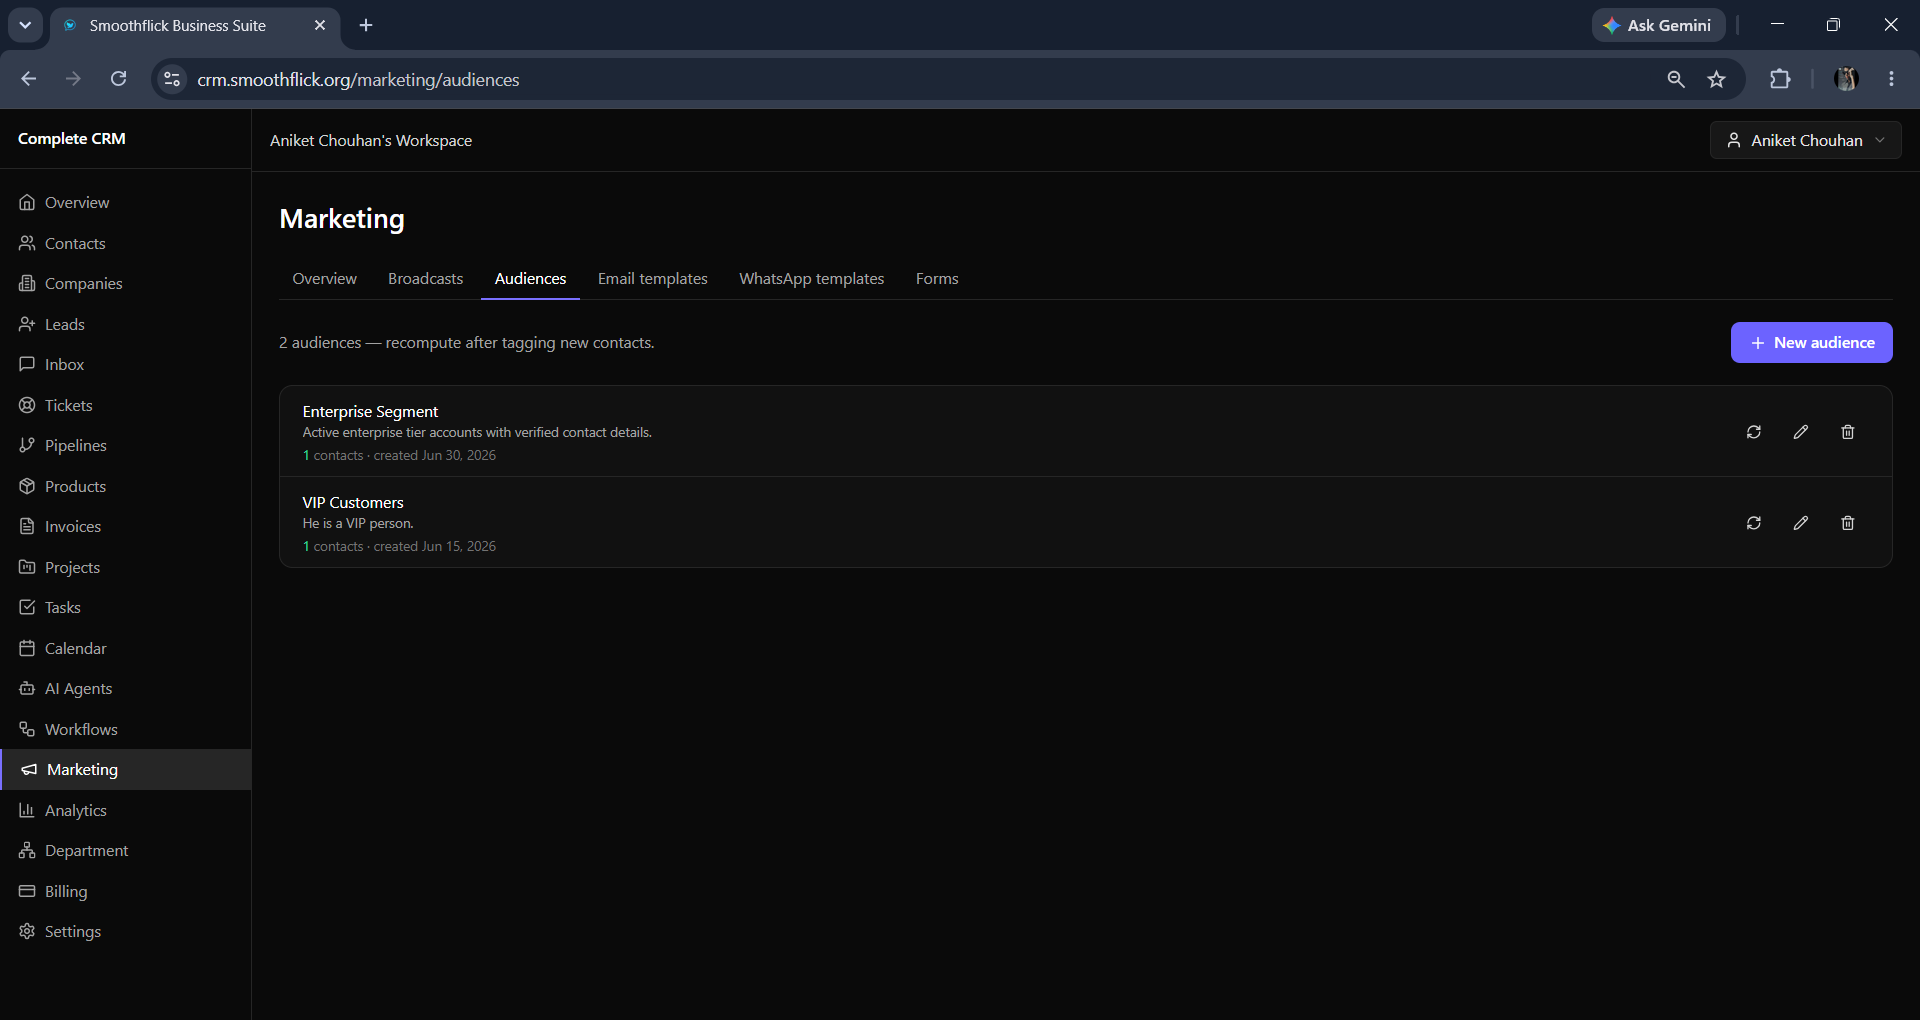
Task: Click the VIP Customers audience name
Action: point(353,503)
